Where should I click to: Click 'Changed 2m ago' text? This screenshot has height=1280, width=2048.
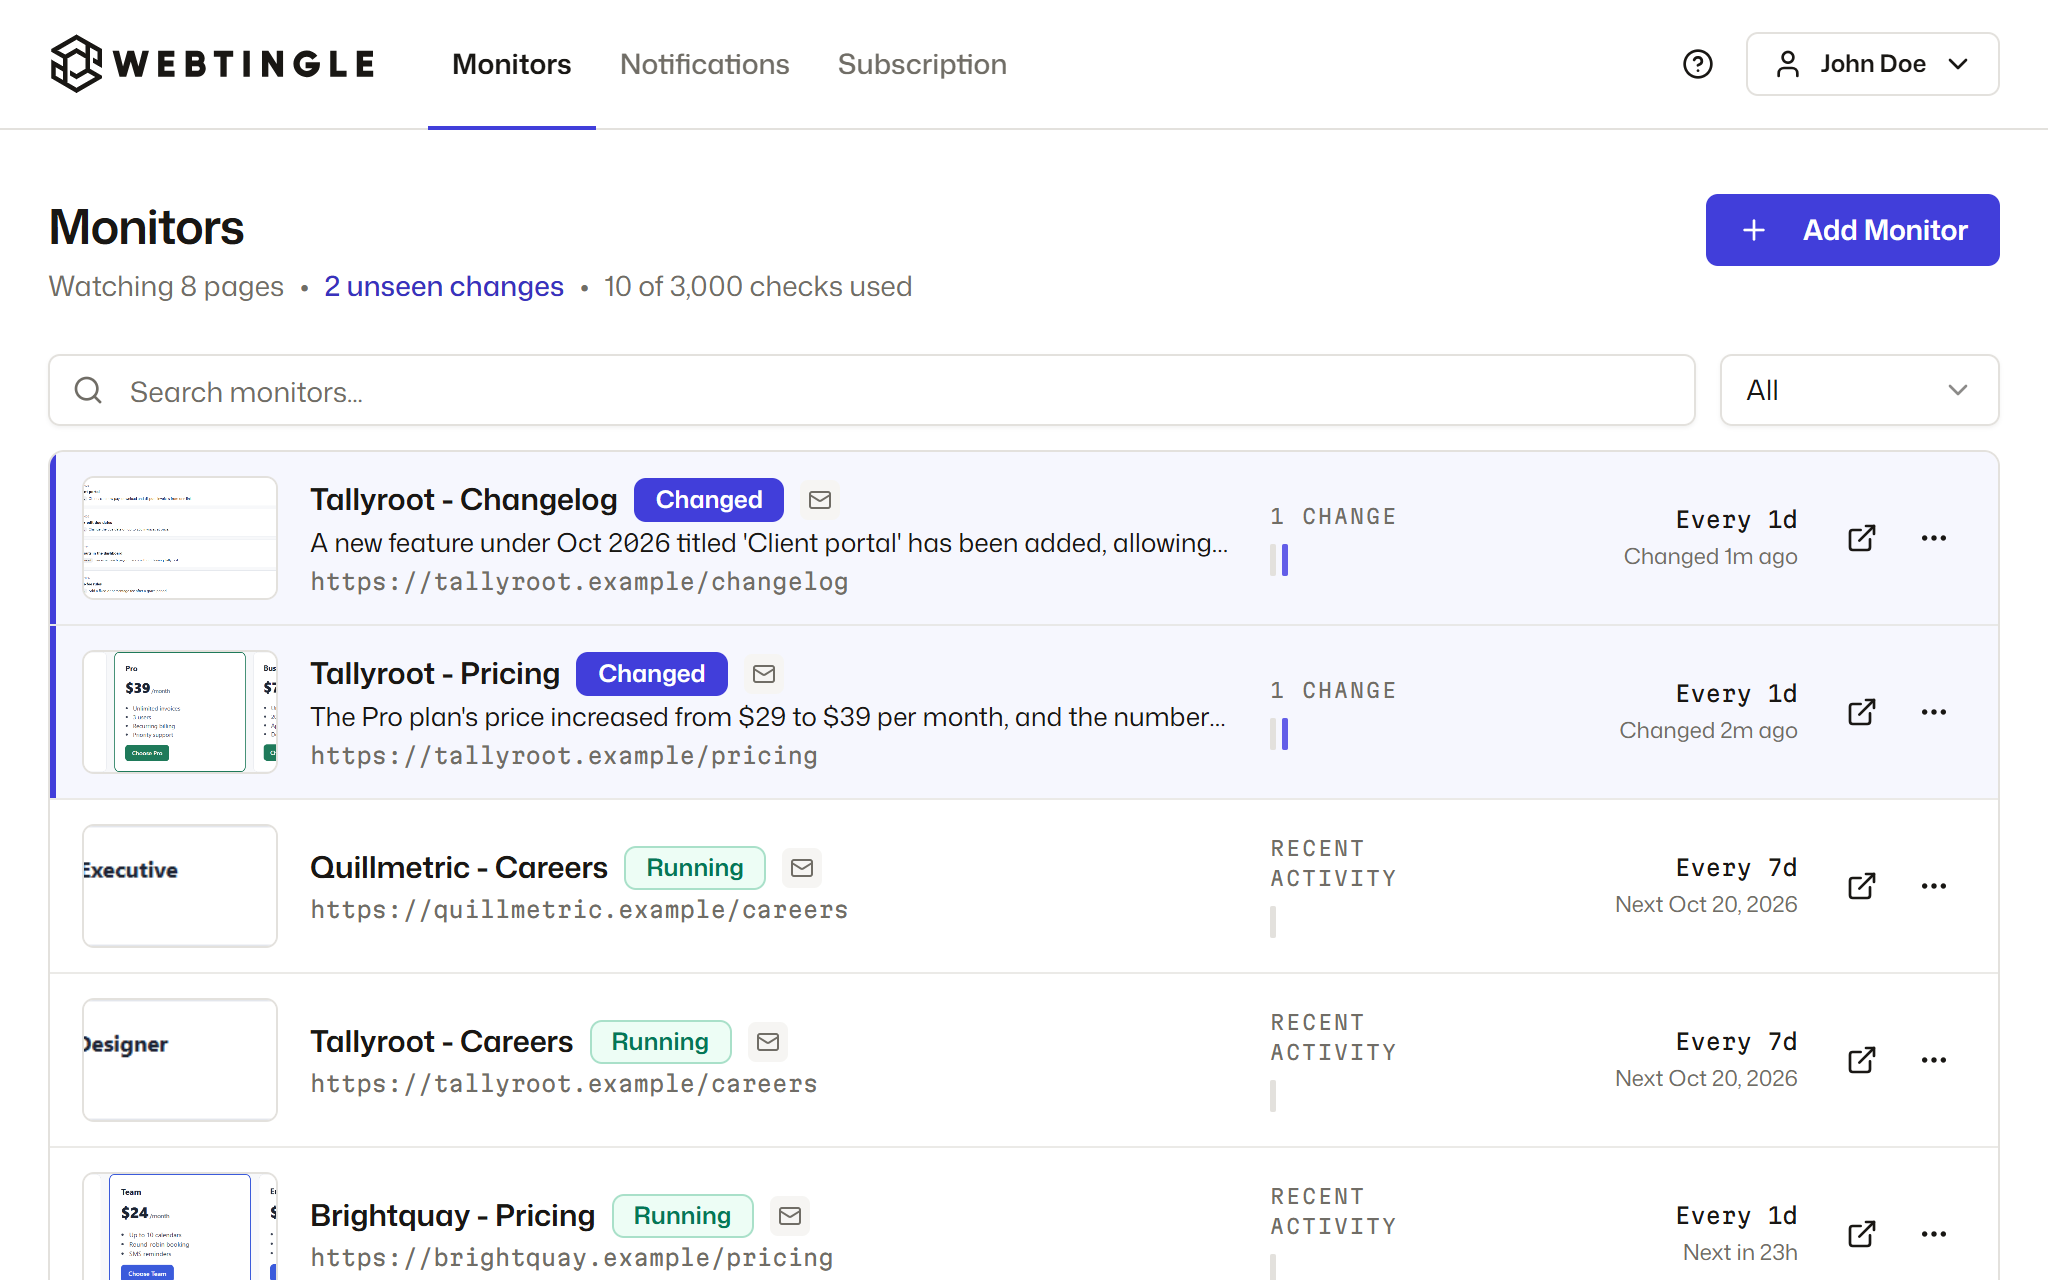(1708, 730)
